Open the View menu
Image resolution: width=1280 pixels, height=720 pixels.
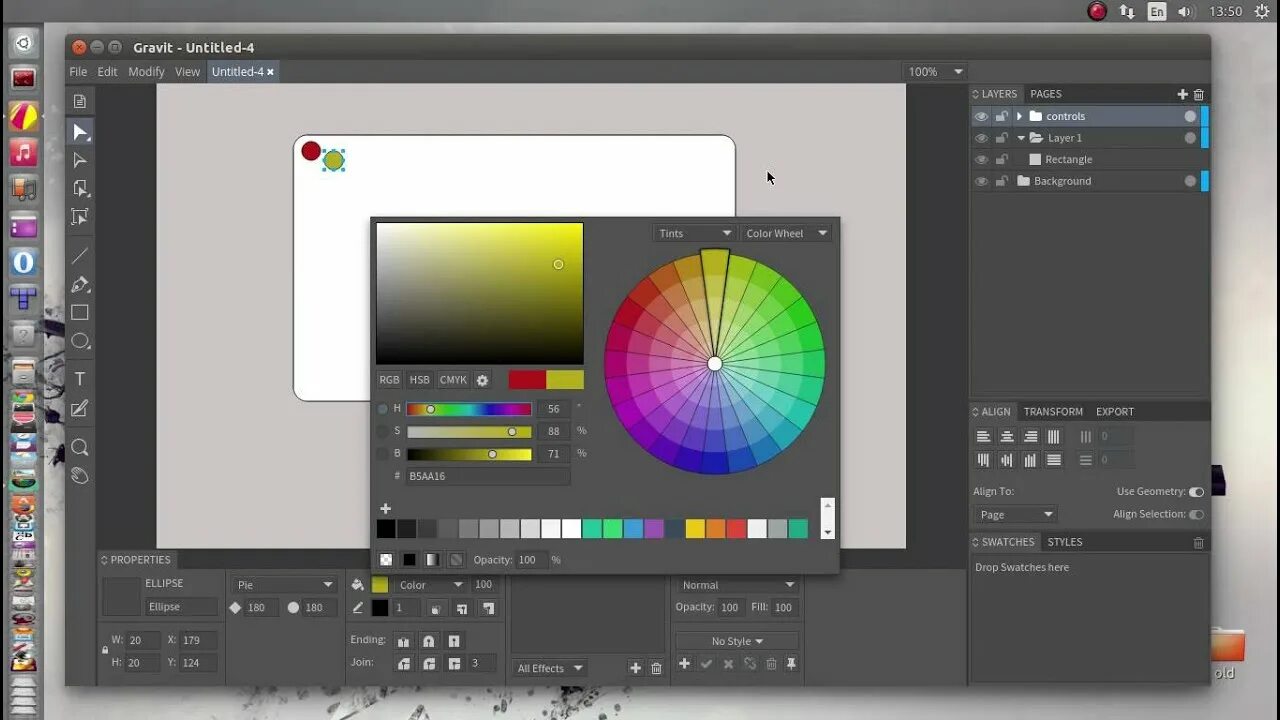[188, 72]
